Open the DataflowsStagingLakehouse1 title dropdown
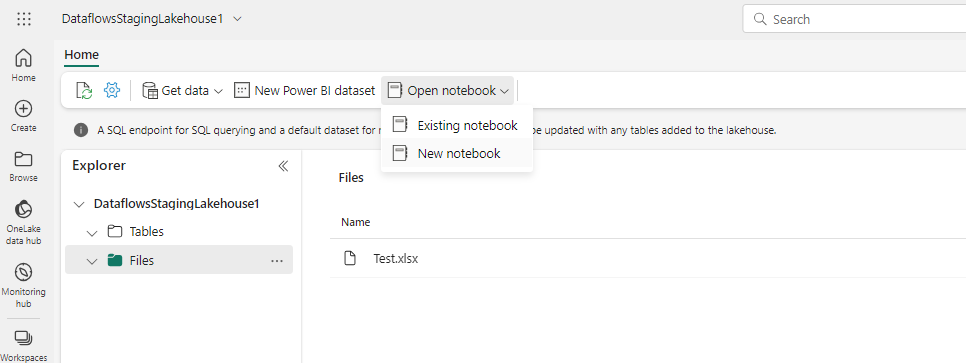The width and height of the screenshot is (966, 363). coord(238,18)
